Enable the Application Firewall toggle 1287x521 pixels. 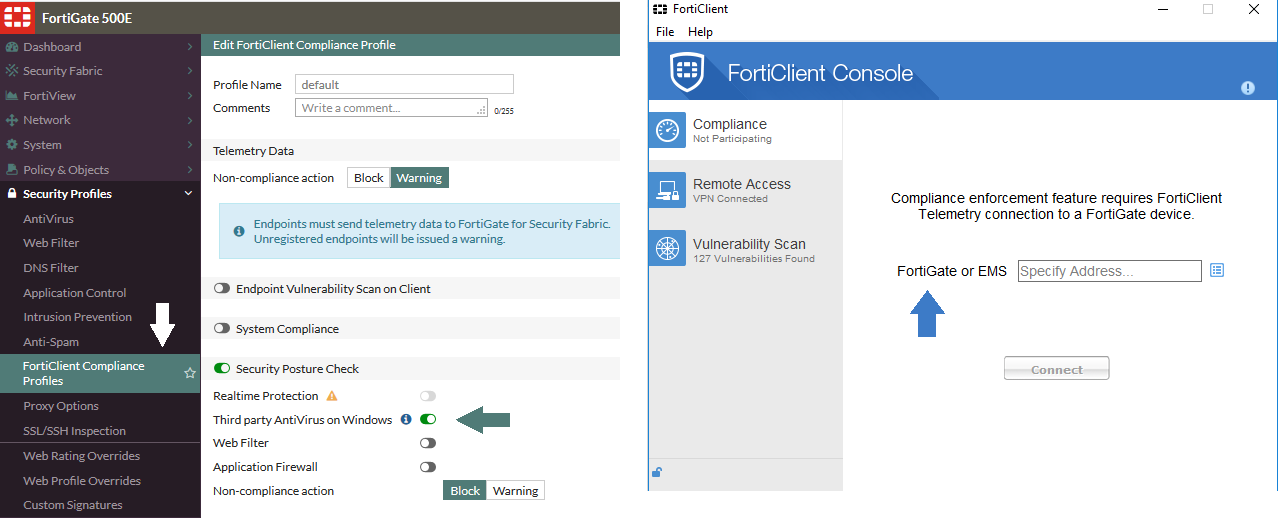[x=428, y=467]
